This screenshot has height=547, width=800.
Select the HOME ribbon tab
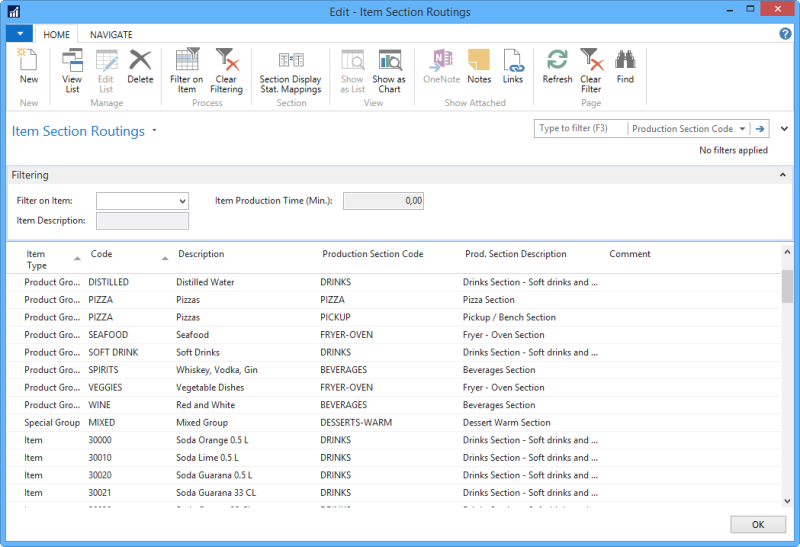[57, 34]
